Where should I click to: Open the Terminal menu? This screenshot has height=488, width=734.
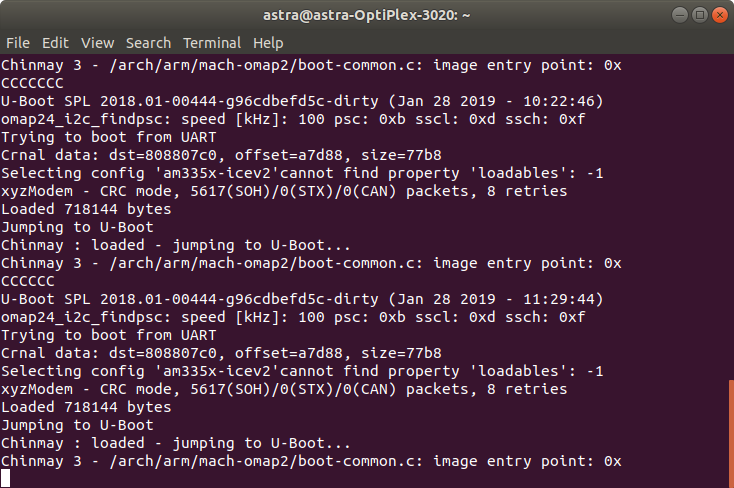[212, 43]
